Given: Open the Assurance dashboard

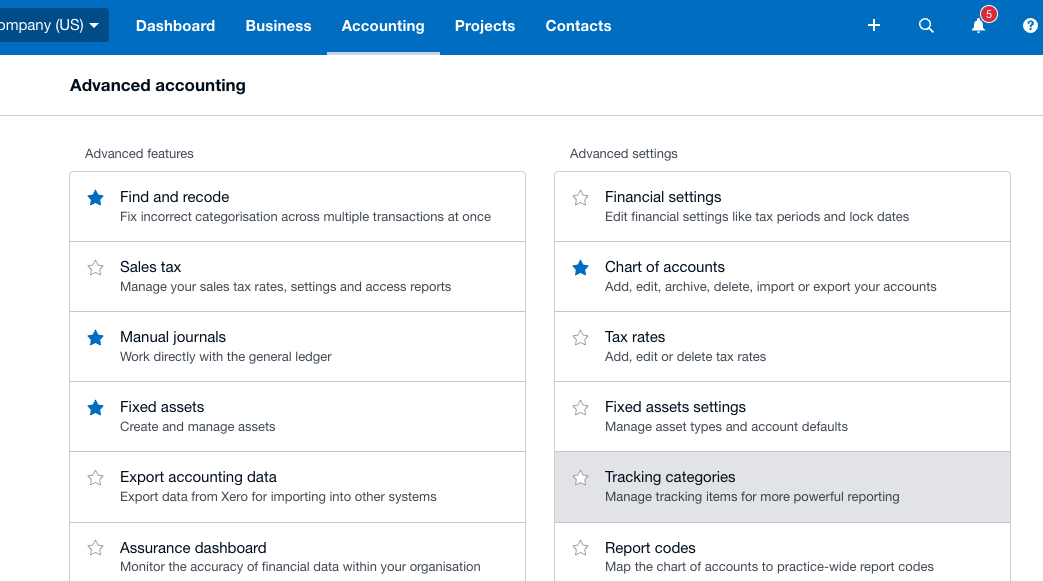Looking at the screenshot, I should point(193,548).
